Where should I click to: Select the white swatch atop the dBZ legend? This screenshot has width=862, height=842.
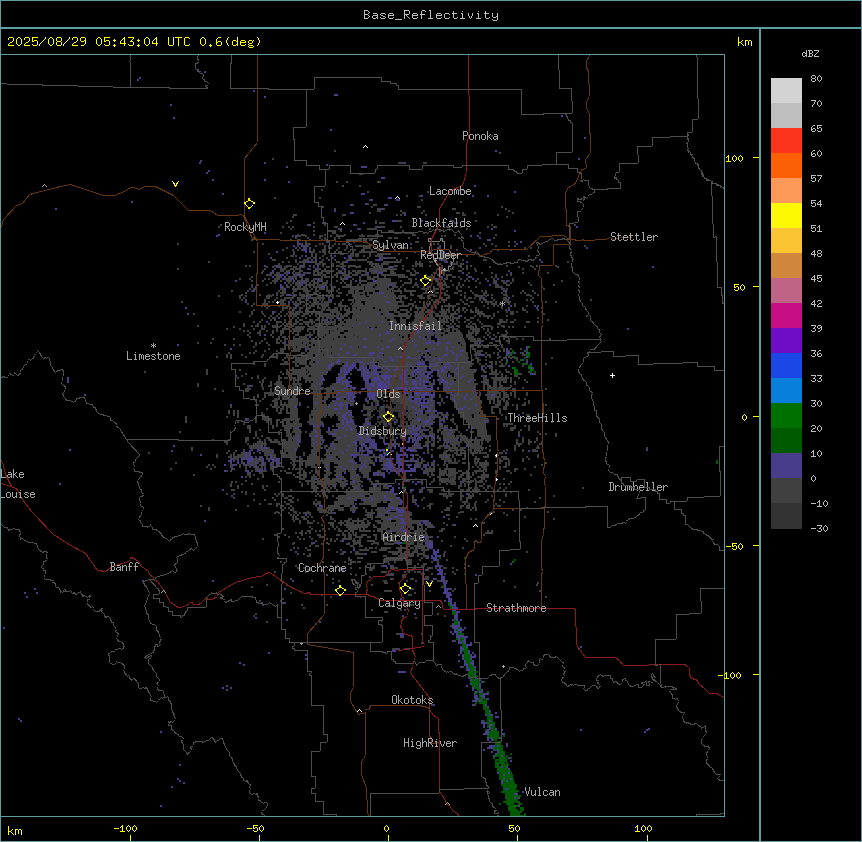pyautogui.click(x=786, y=91)
